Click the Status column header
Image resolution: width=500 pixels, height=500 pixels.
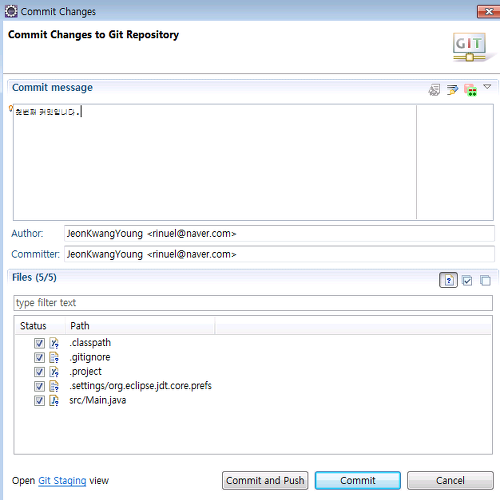[x=40, y=326]
